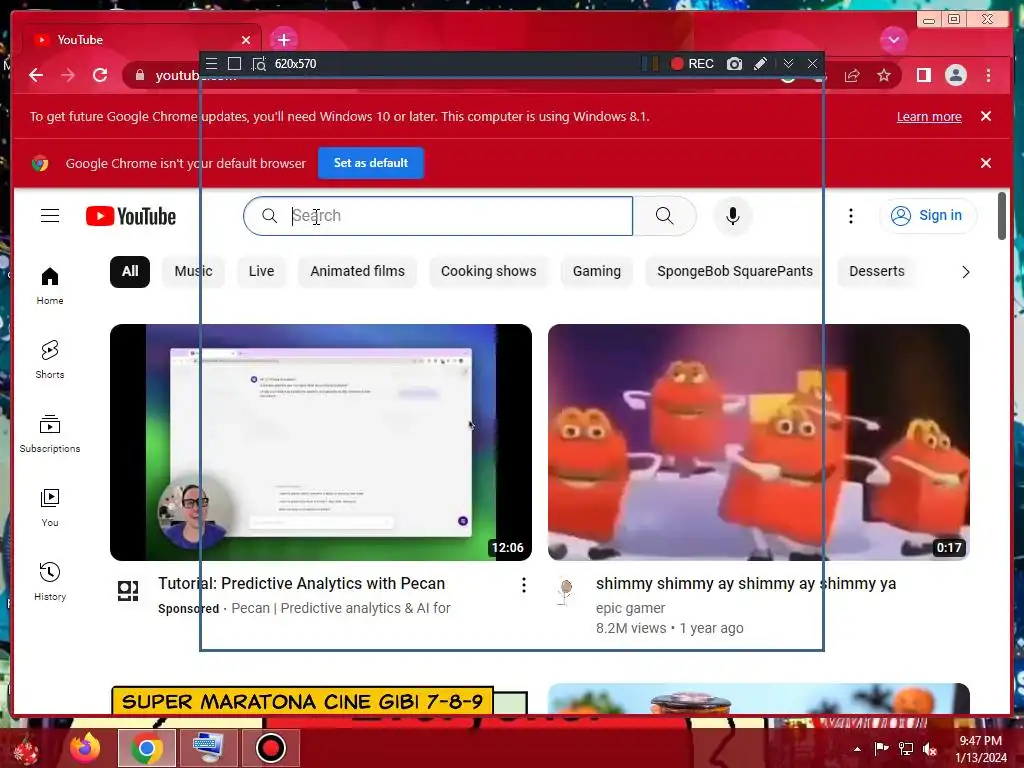
Task: Open the shimmy shimmy ay video thumbnail
Action: [x=759, y=442]
